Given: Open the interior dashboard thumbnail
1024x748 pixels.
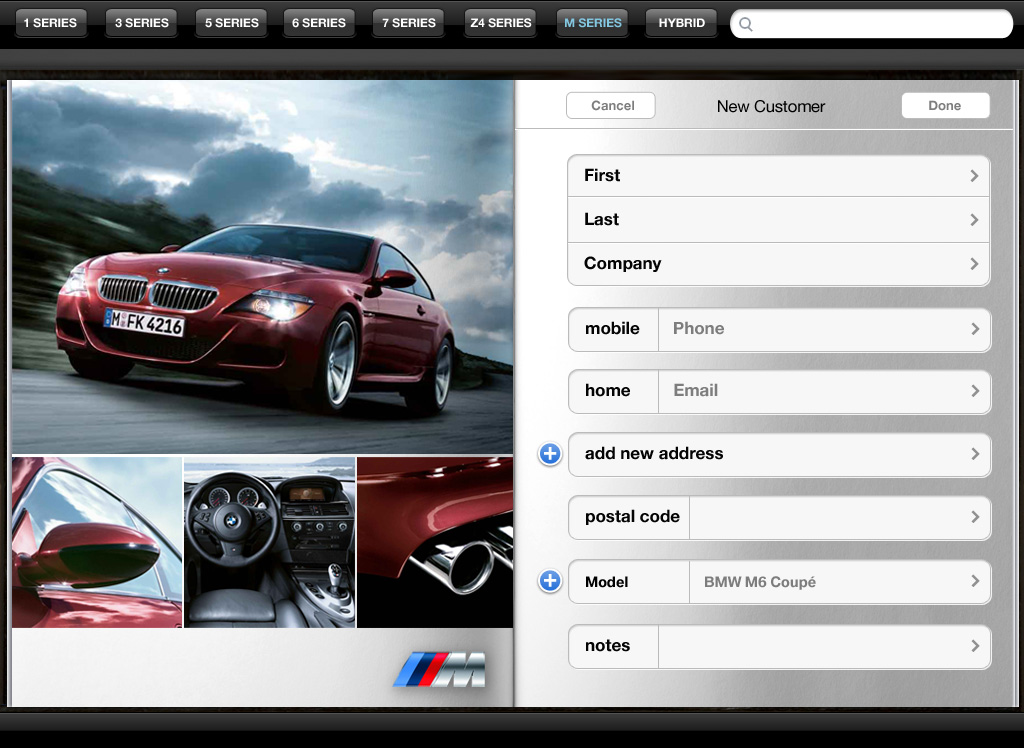Looking at the screenshot, I should pyautogui.click(x=270, y=542).
